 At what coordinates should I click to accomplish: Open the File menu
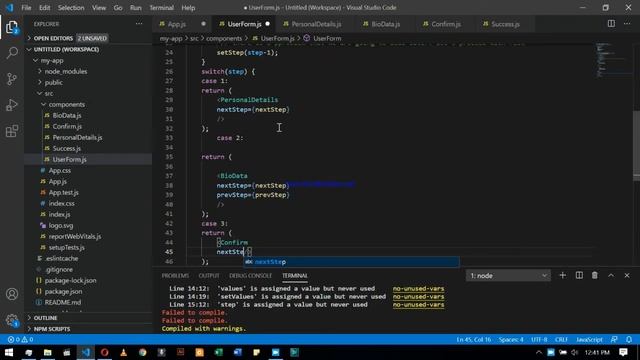click(26, 8)
